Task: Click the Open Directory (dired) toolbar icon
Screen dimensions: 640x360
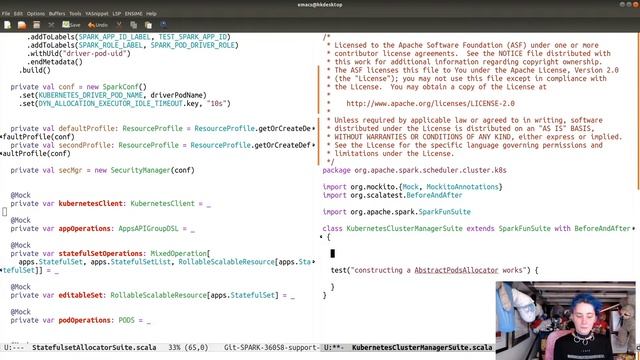Action: pyautogui.click(x=37, y=25)
